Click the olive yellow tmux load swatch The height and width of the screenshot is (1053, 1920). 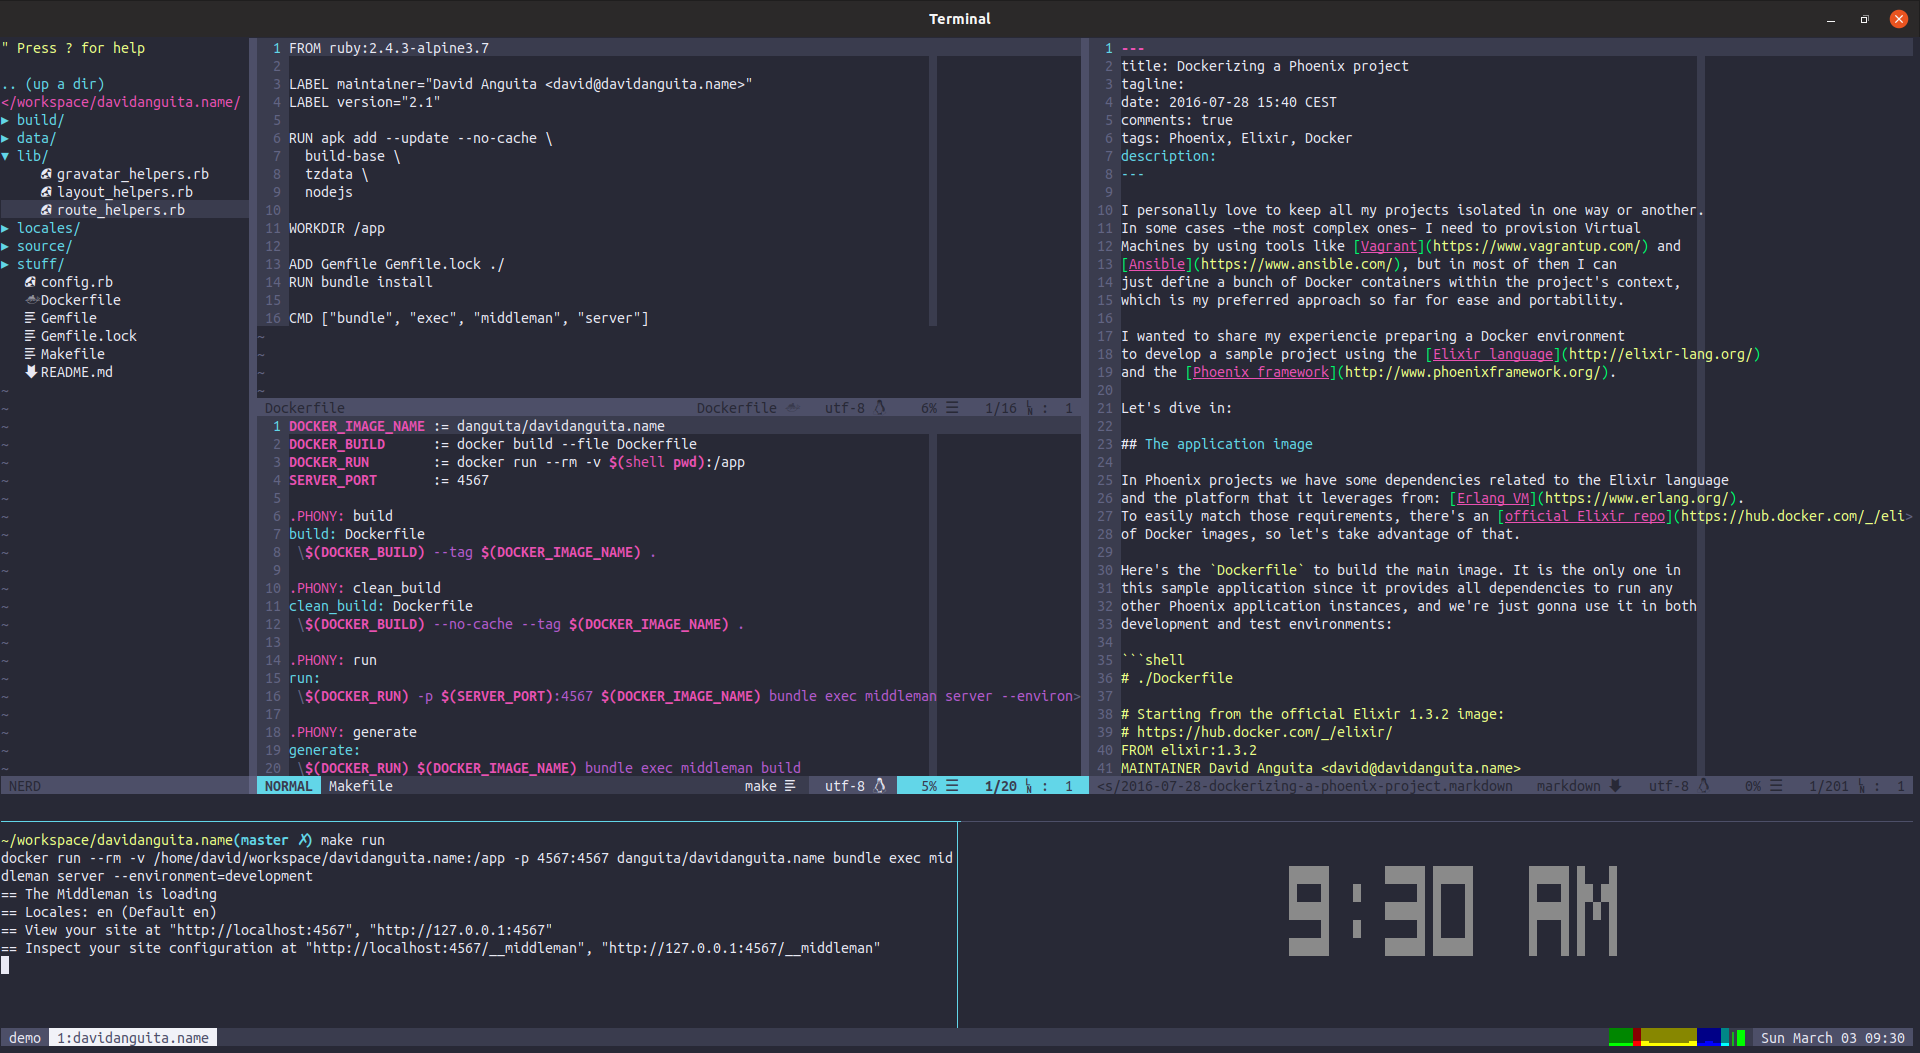(1668, 1037)
